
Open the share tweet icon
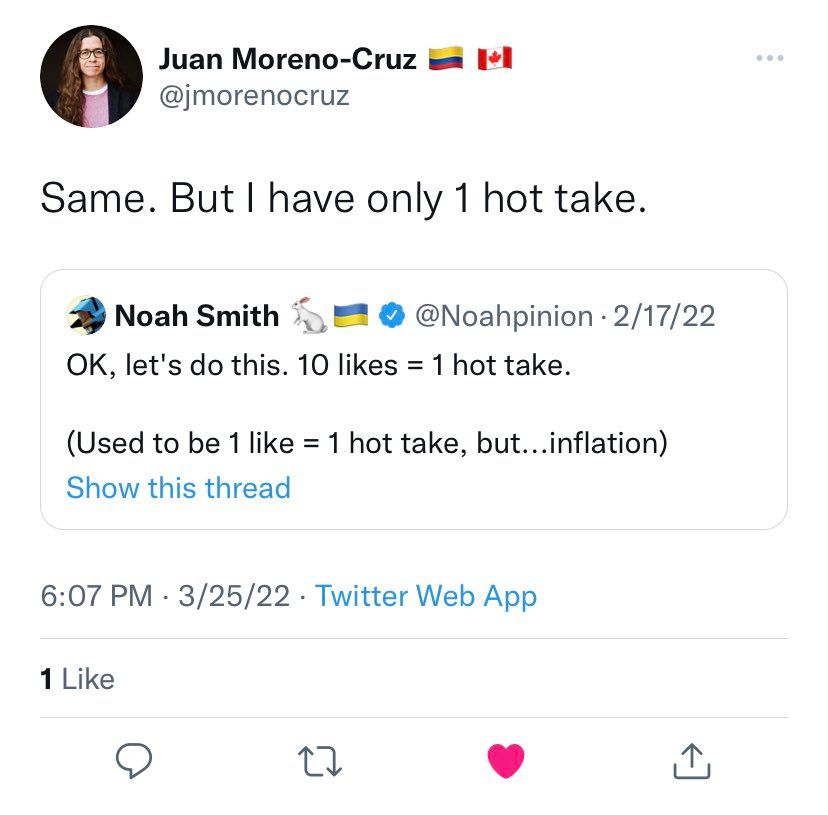click(691, 761)
